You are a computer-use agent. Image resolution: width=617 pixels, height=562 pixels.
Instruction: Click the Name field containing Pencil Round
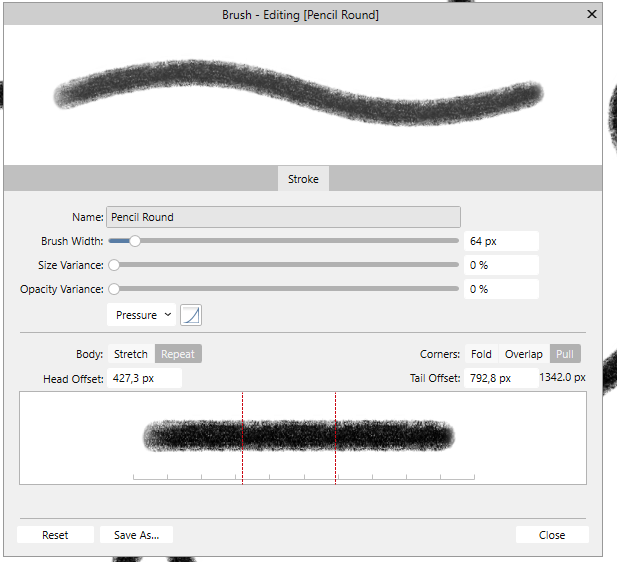[283, 217]
